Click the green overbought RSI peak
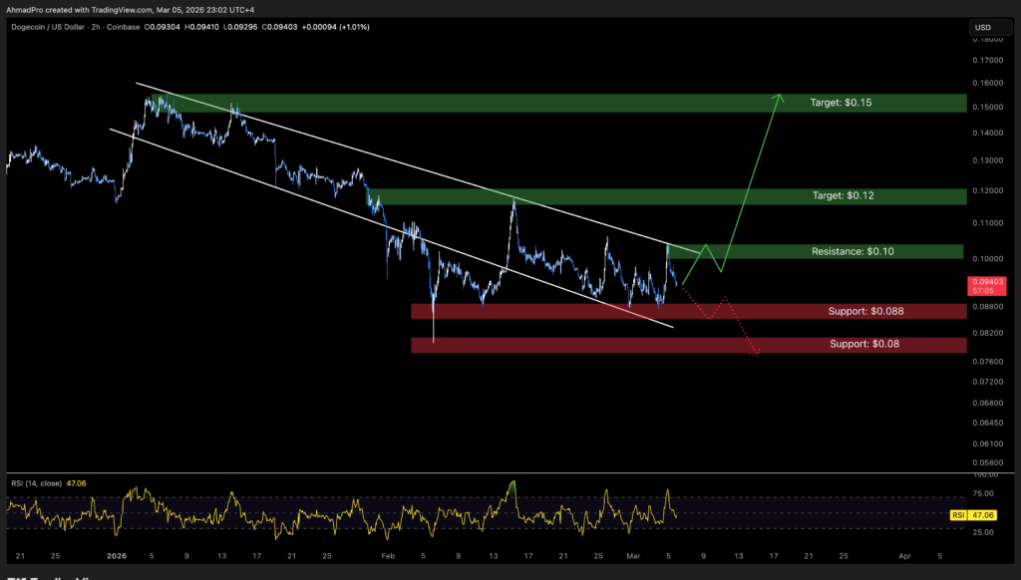Viewport: 1021px width, 580px height. [x=513, y=487]
